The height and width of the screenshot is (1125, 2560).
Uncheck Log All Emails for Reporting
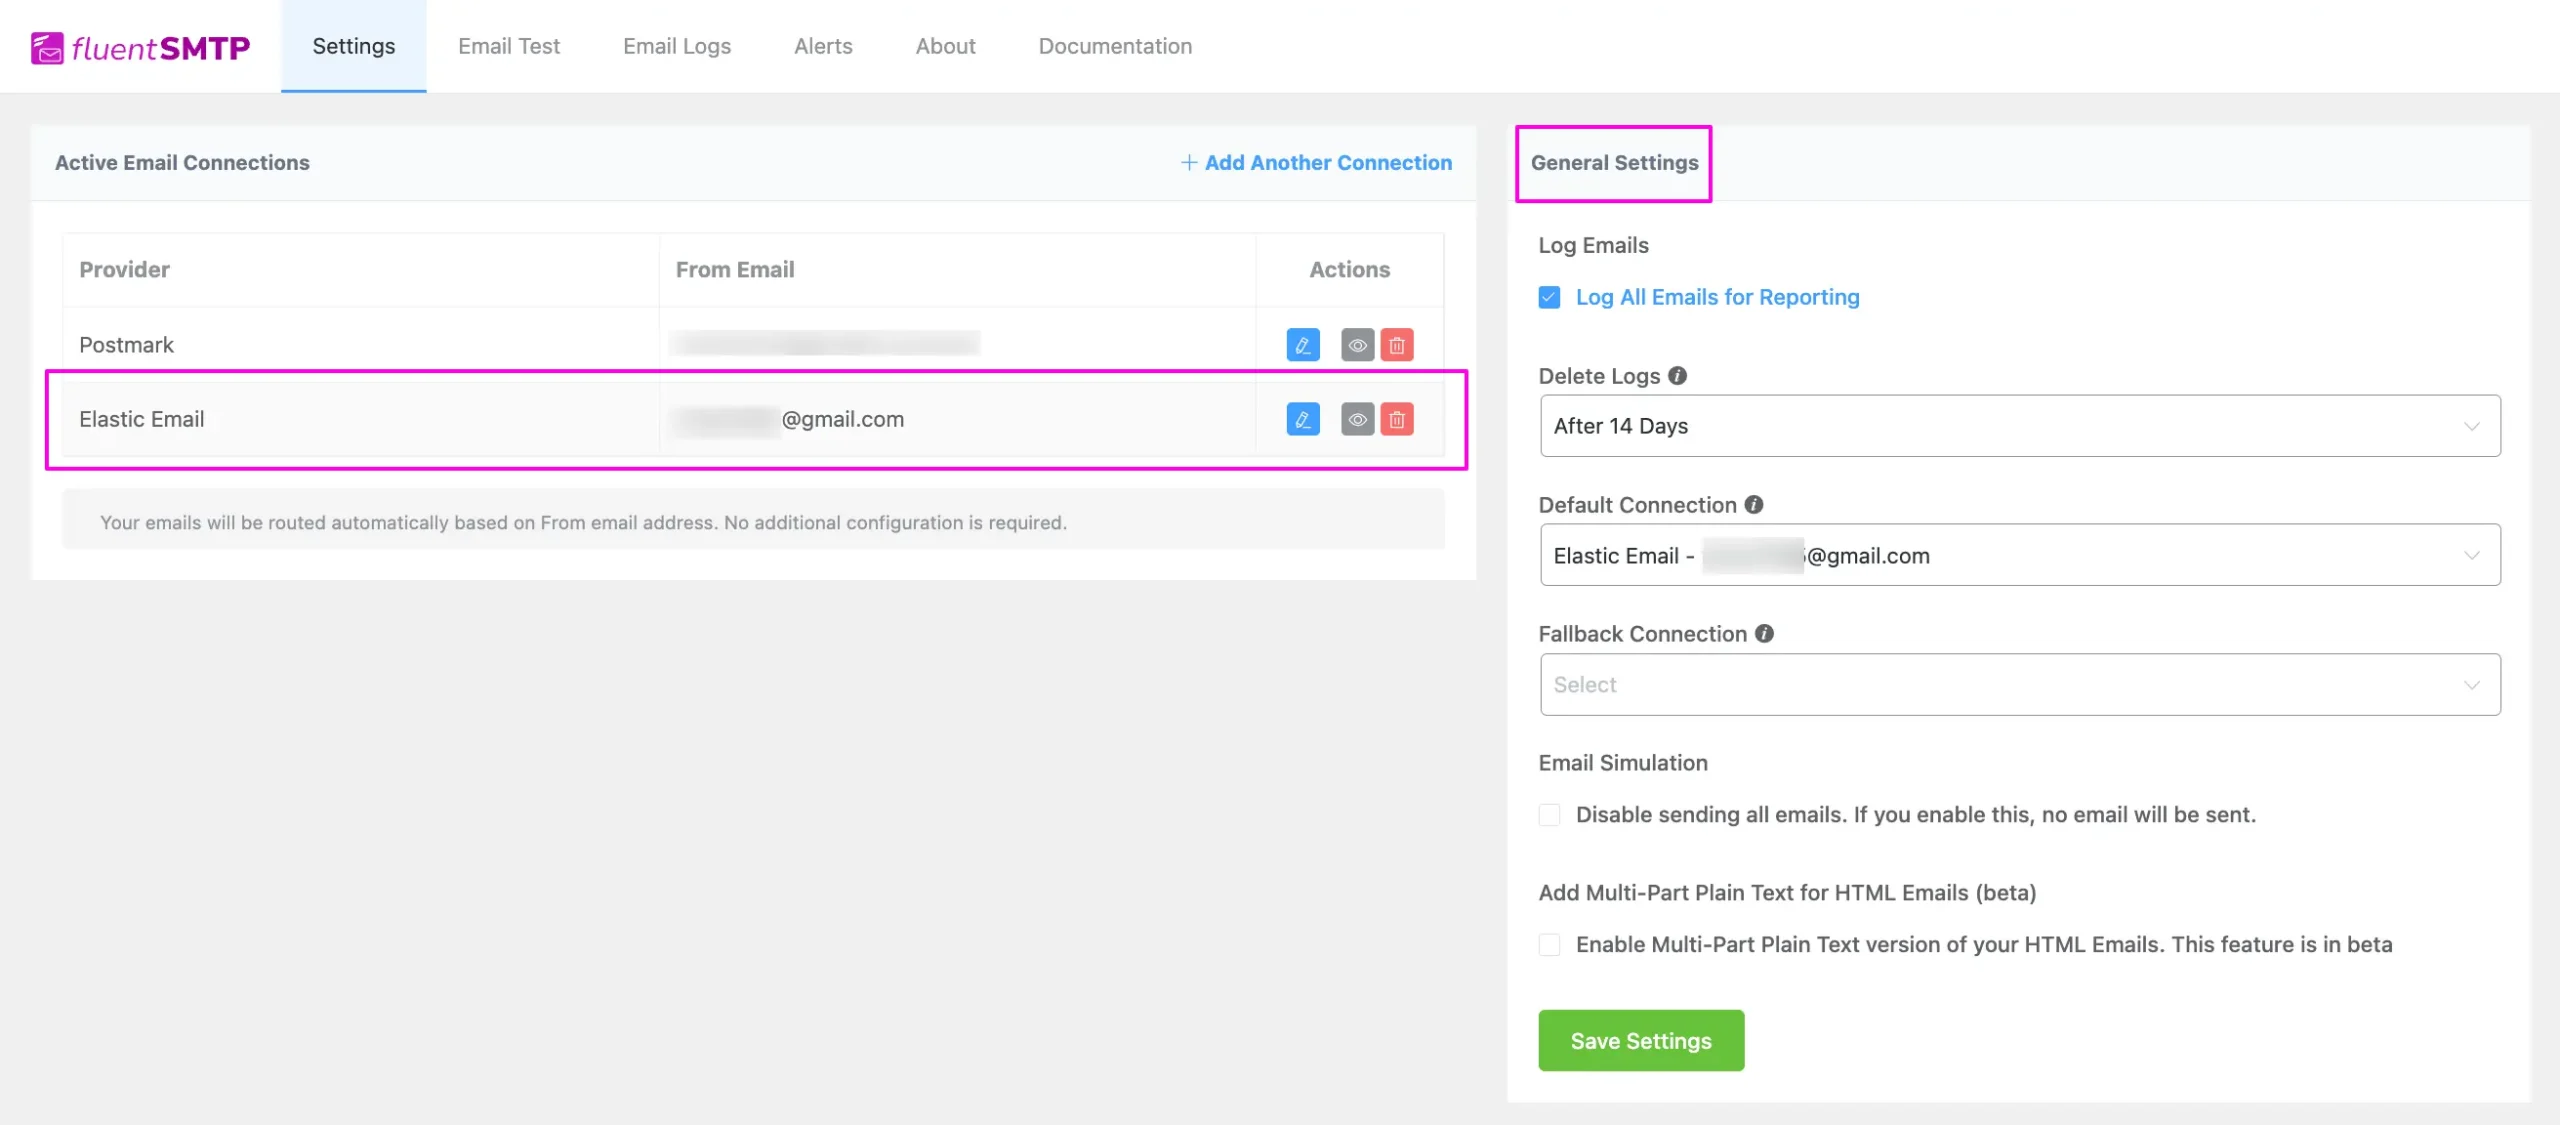(x=1549, y=297)
